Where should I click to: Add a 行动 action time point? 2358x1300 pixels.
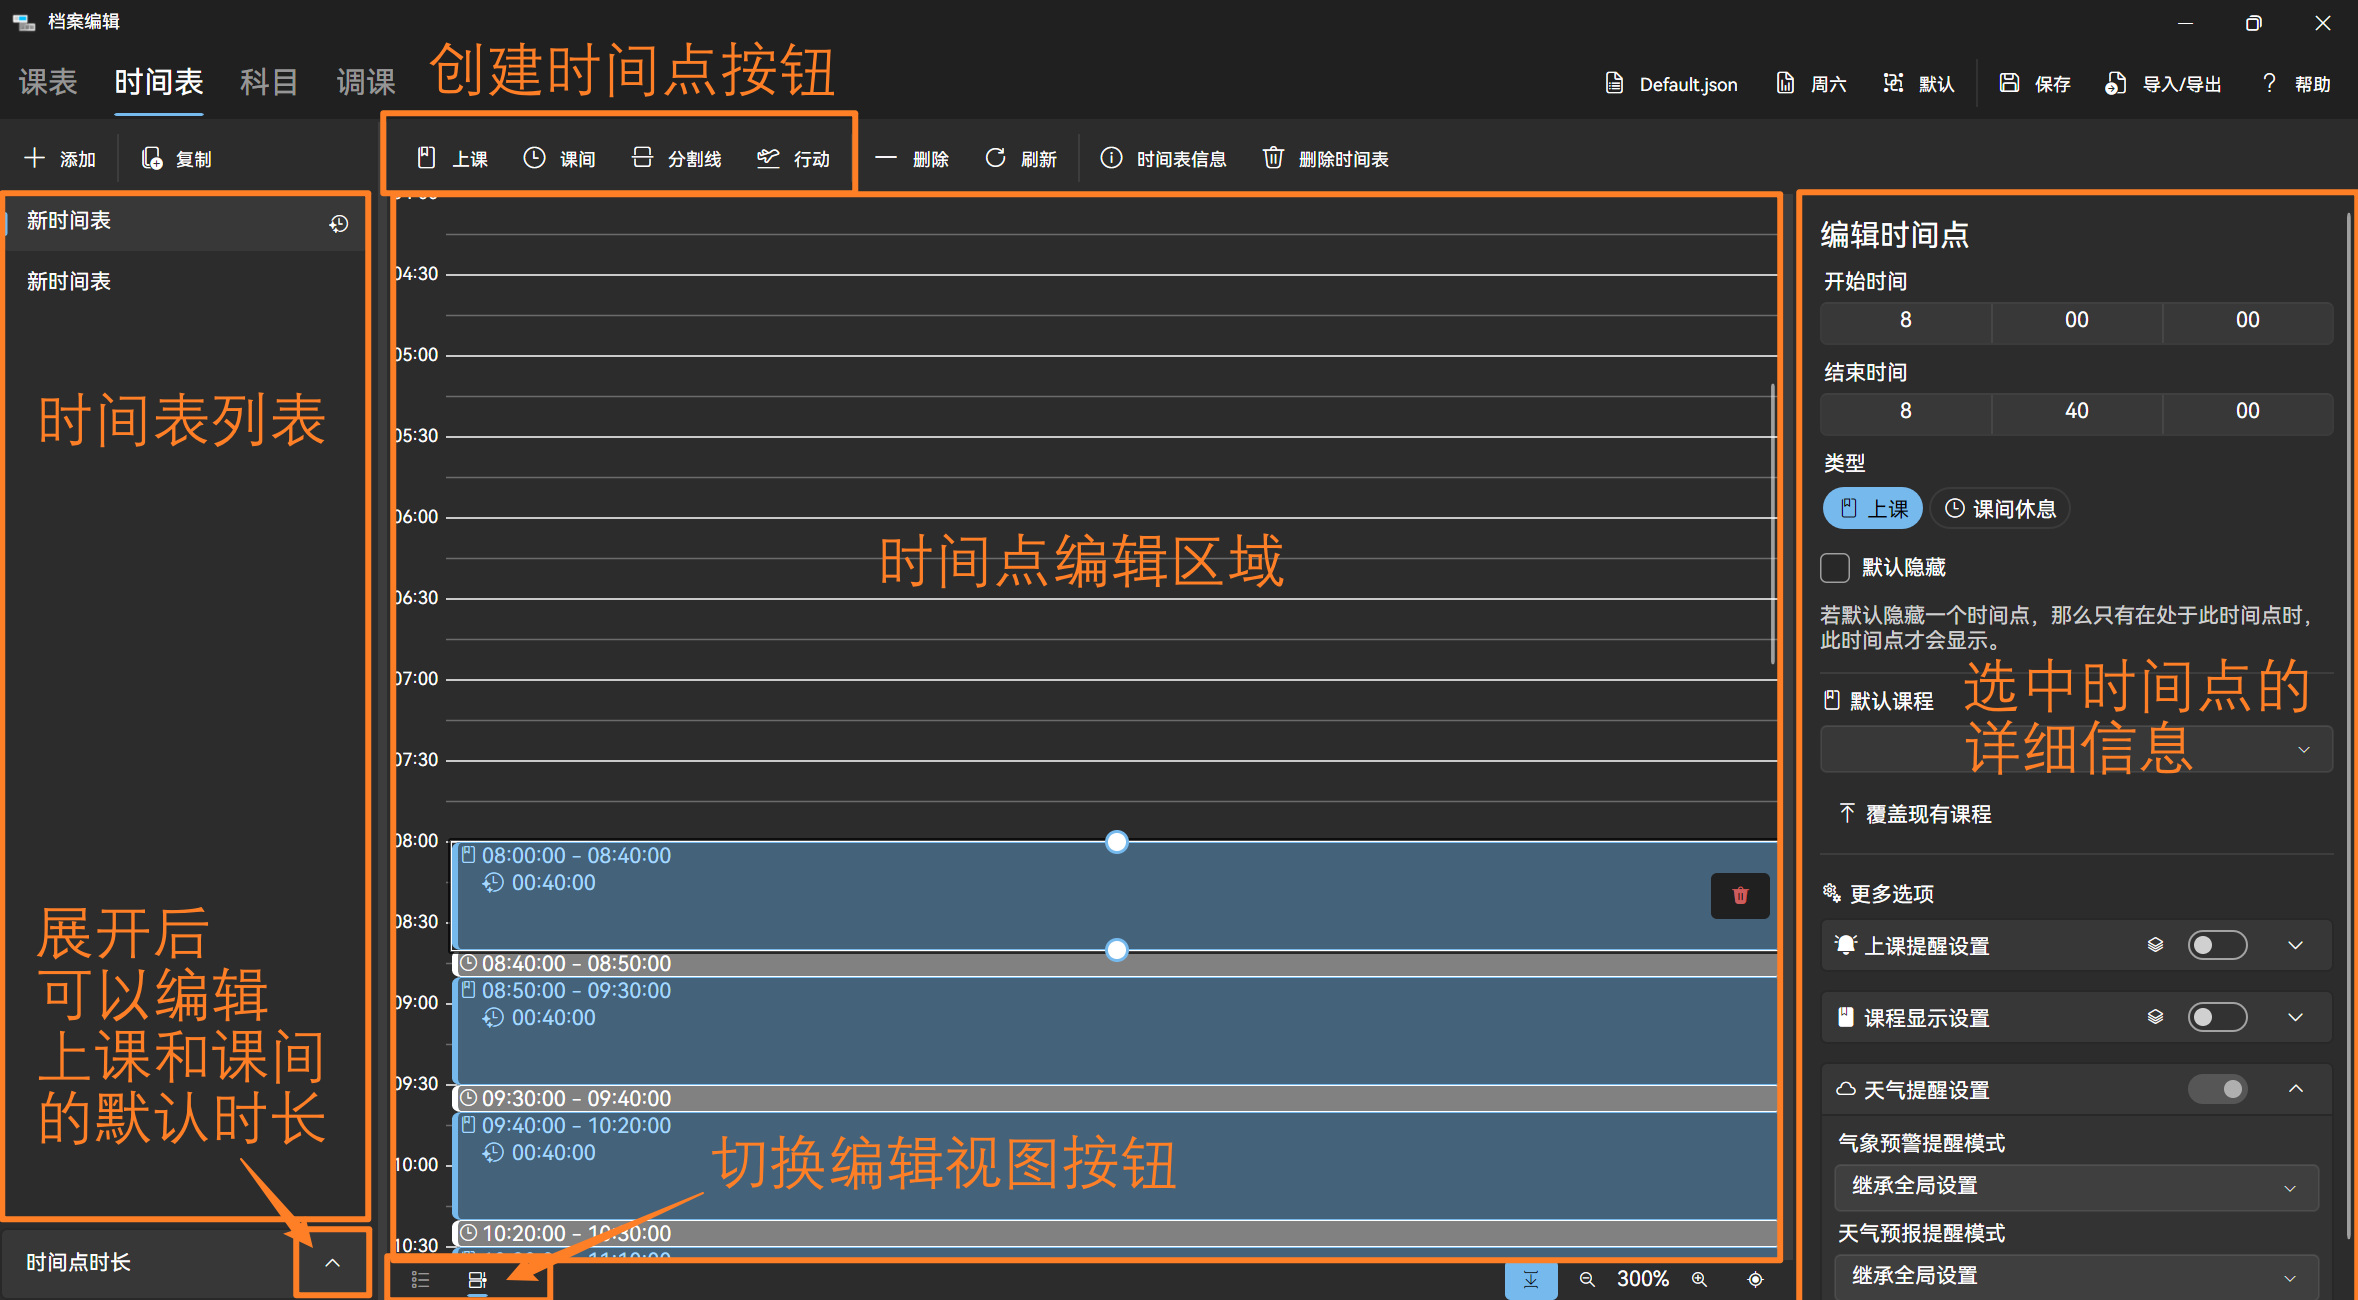[x=794, y=158]
